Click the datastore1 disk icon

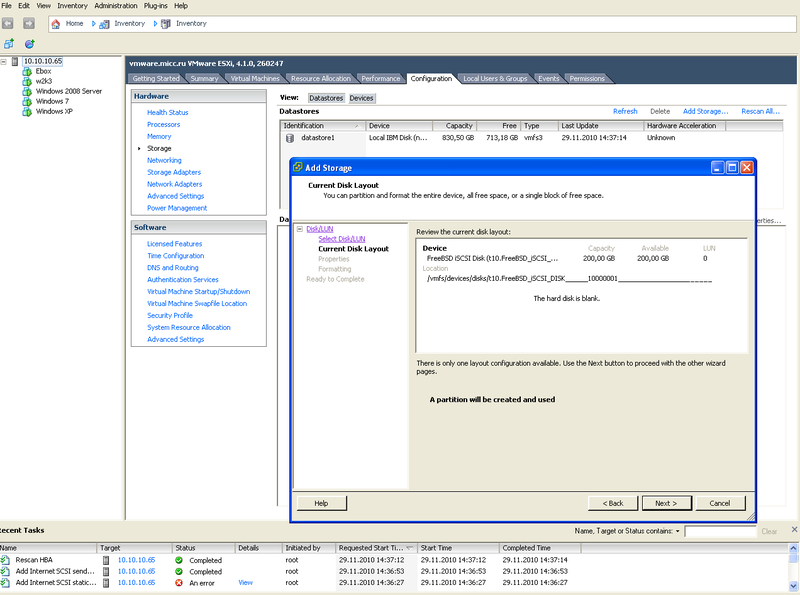tap(290, 138)
